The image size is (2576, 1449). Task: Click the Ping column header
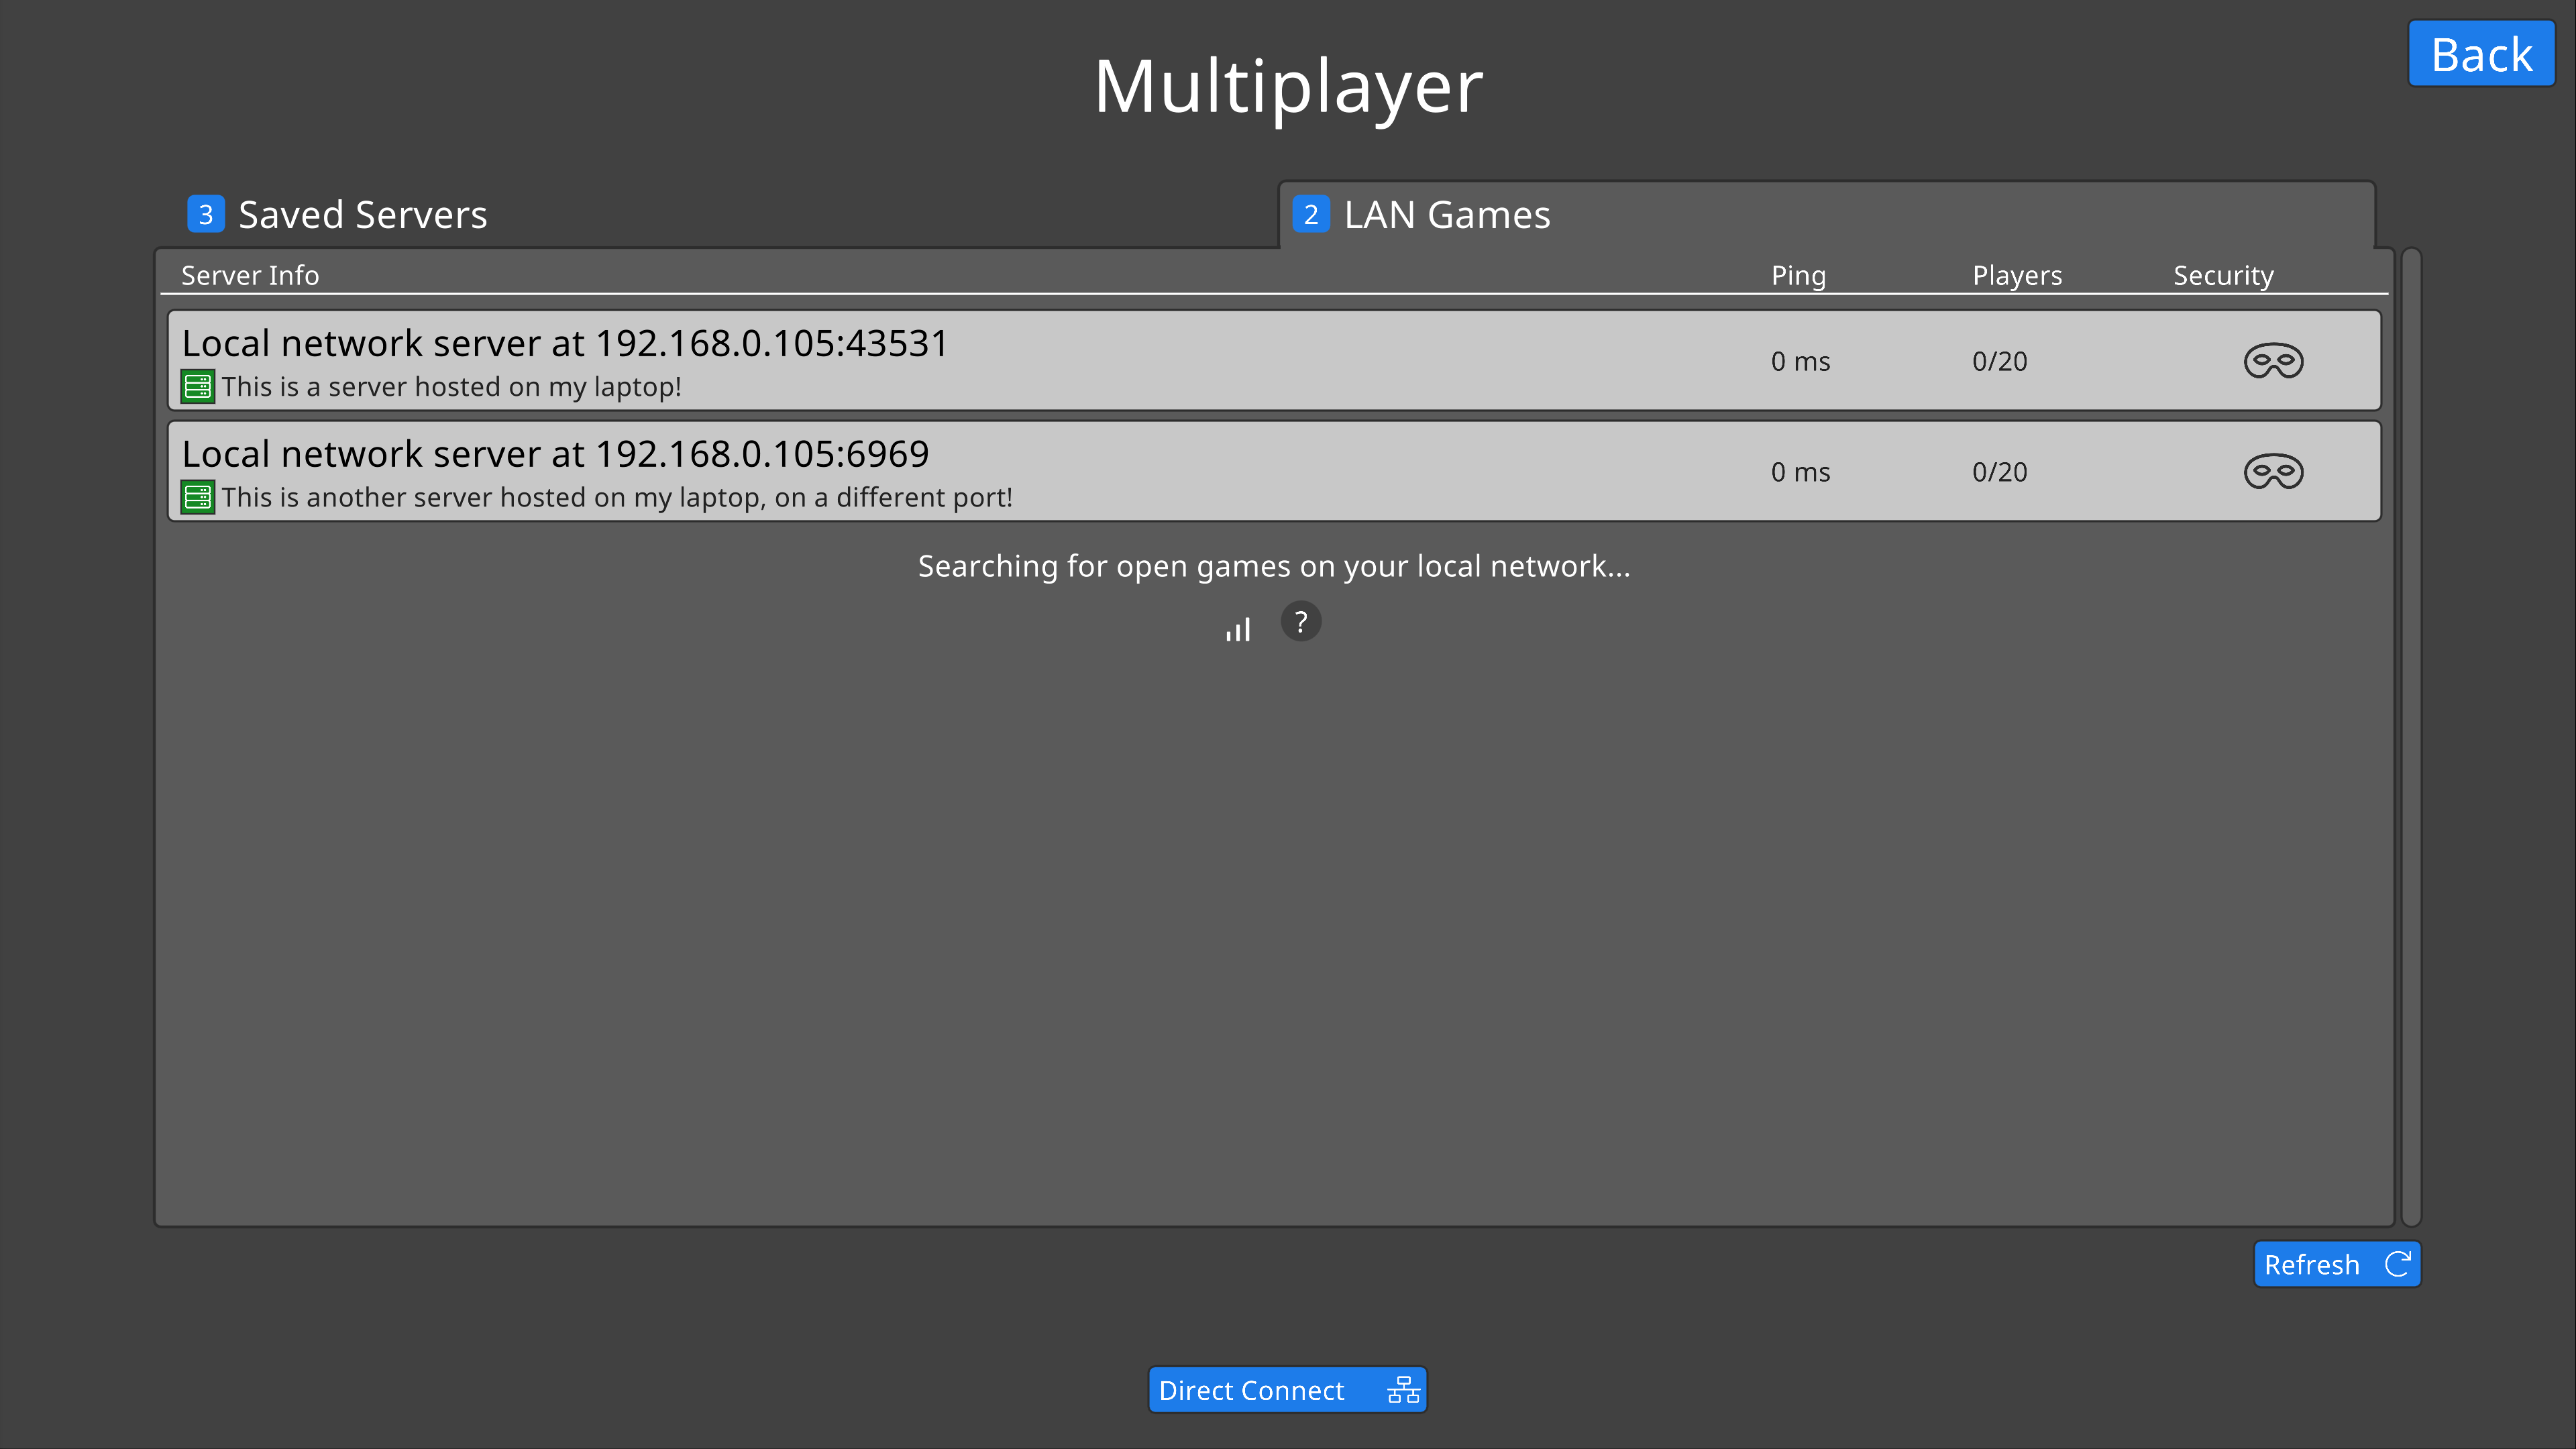click(1798, 275)
